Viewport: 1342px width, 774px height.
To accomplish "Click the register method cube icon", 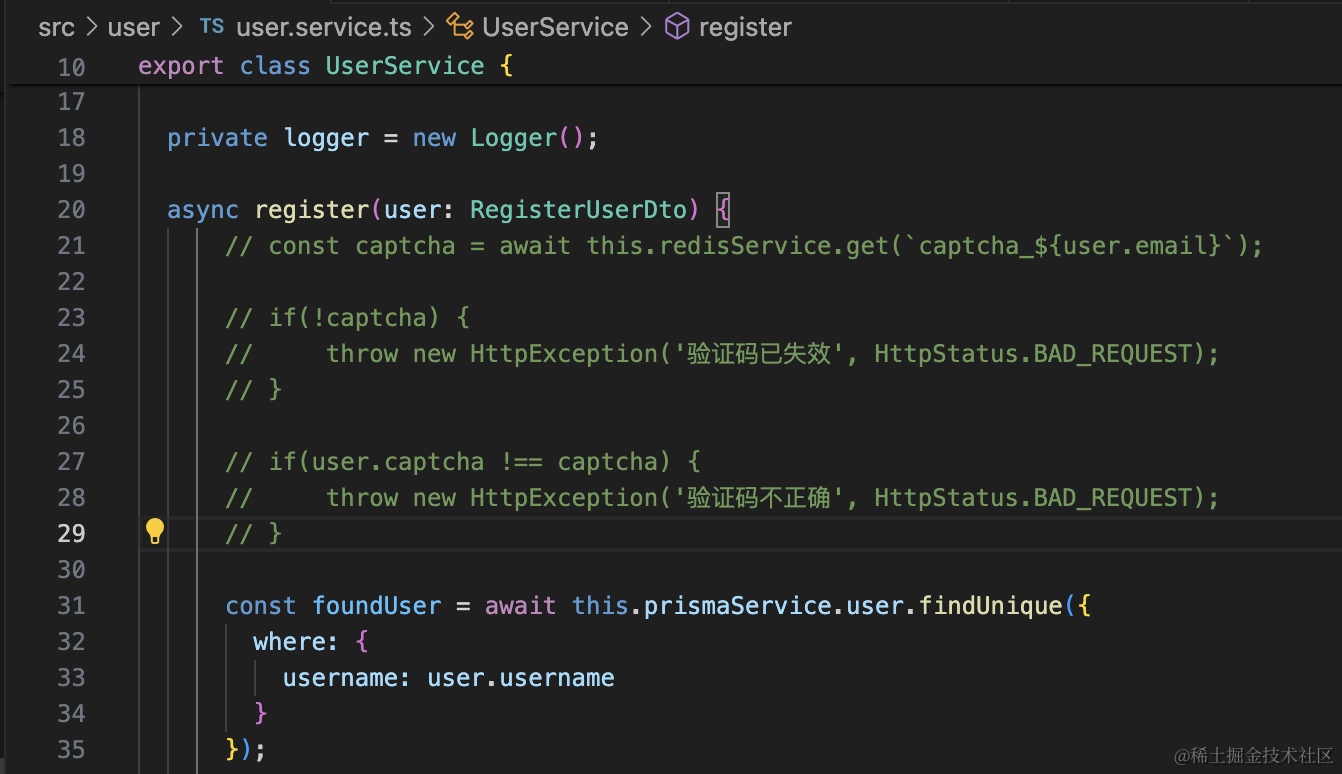I will pos(677,27).
